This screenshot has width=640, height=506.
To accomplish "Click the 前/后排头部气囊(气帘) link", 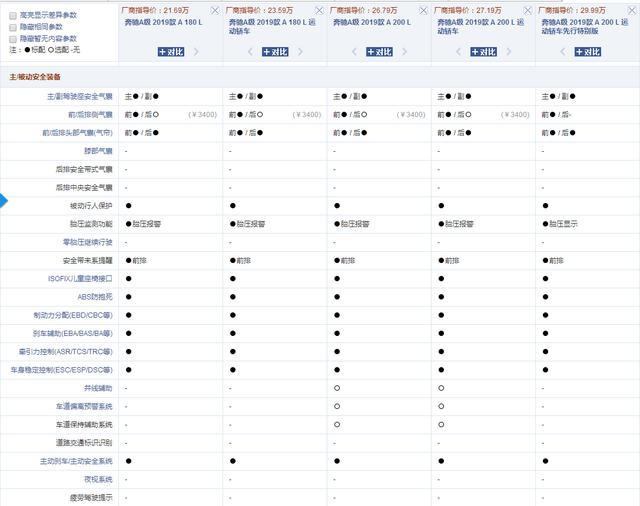I will tap(77, 133).
